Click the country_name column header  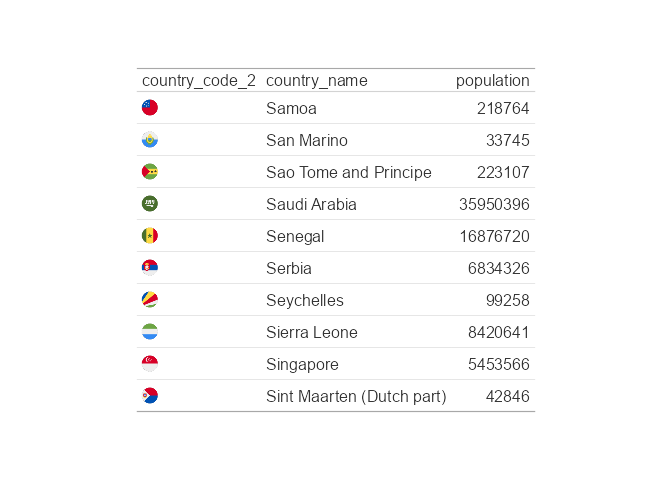(317, 81)
